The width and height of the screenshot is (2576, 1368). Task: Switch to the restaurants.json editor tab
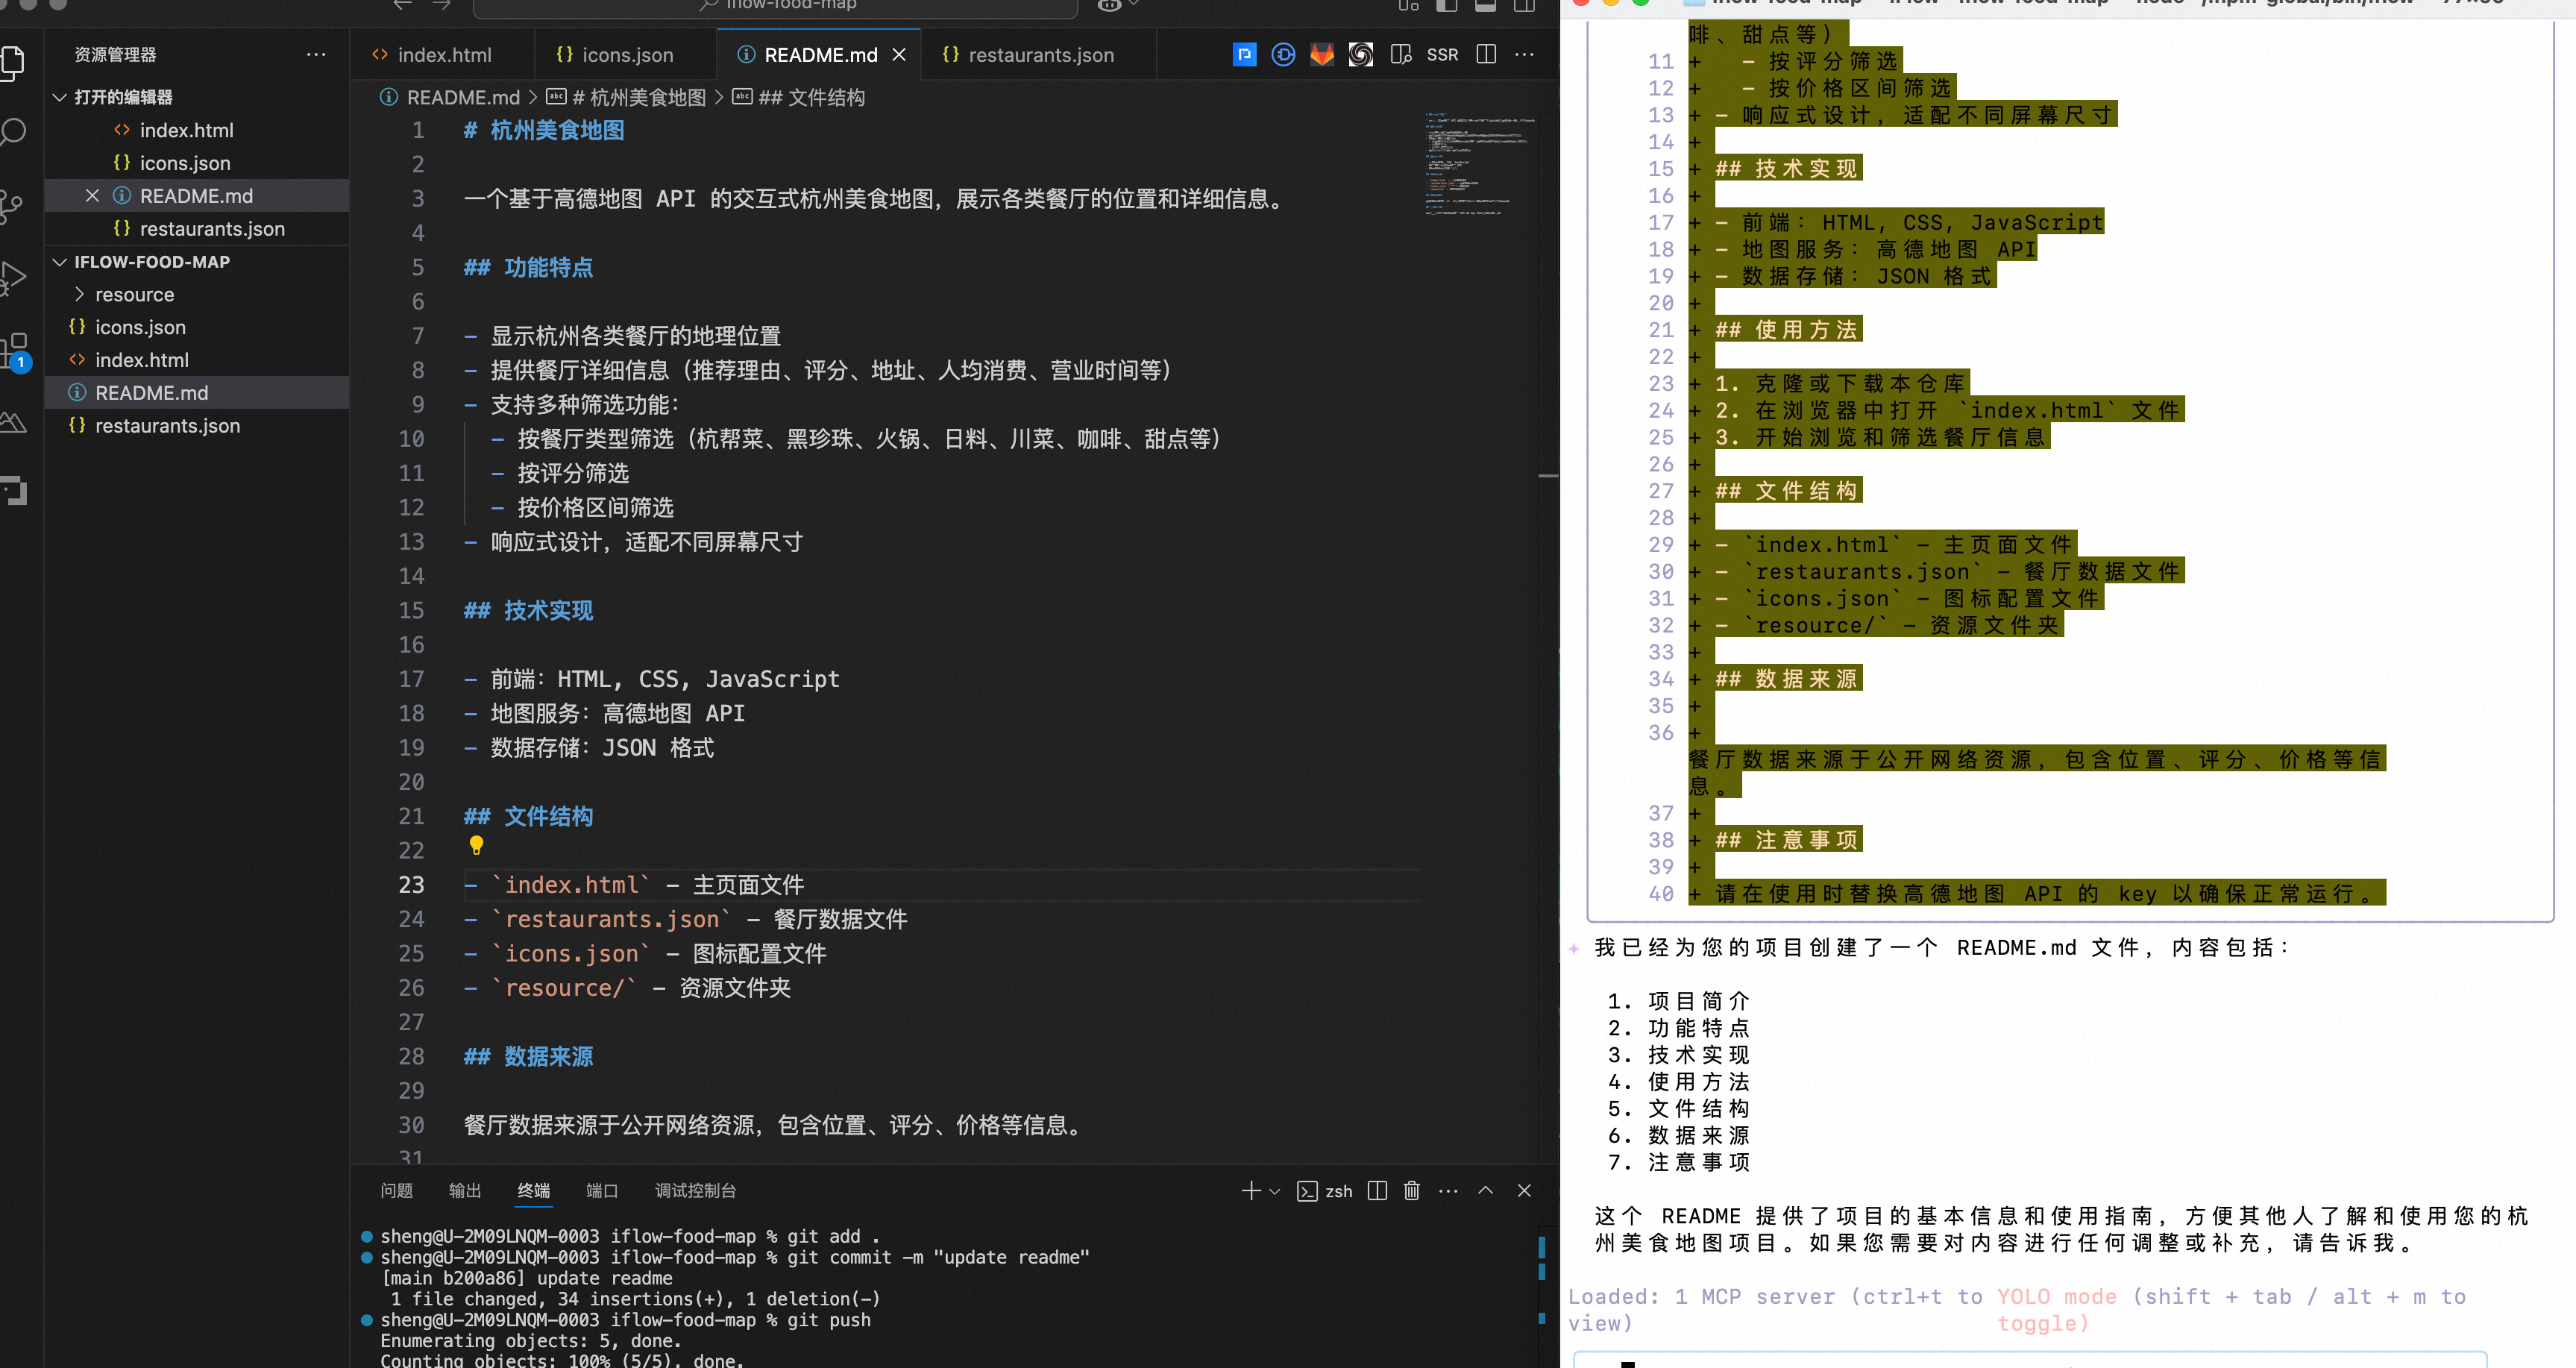click(x=1040, y=55)
